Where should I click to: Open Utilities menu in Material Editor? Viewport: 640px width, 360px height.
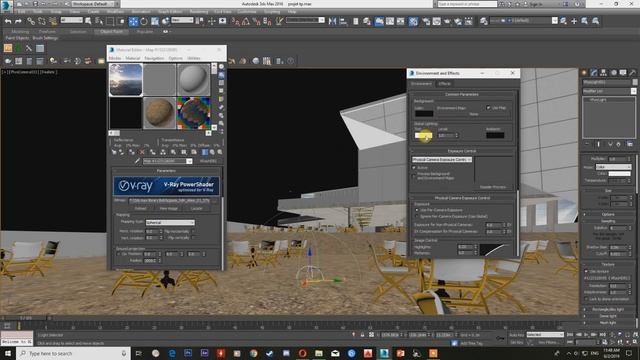pyautogui.click(x=194, y=58)
